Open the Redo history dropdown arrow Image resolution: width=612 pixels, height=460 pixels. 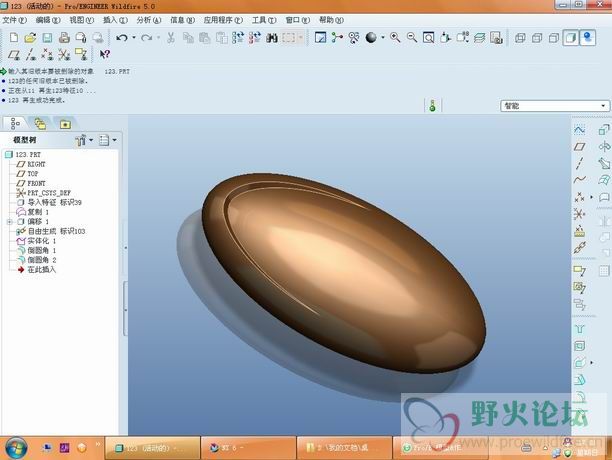coord(158,37)
